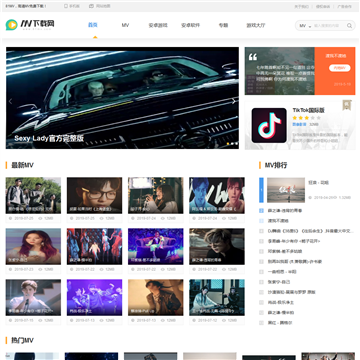Click the star rating under TikTok国际版
360x360 pixels.
307,118
